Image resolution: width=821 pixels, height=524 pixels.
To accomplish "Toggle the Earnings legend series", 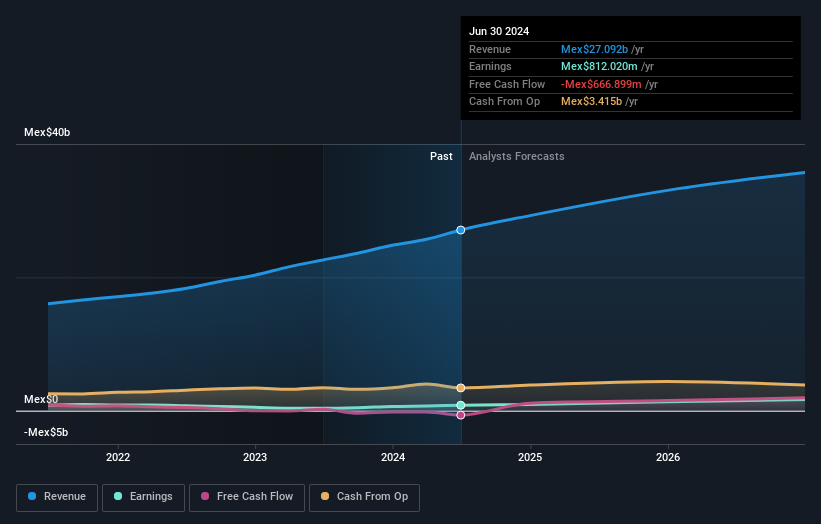I will (x=143, y=497).
